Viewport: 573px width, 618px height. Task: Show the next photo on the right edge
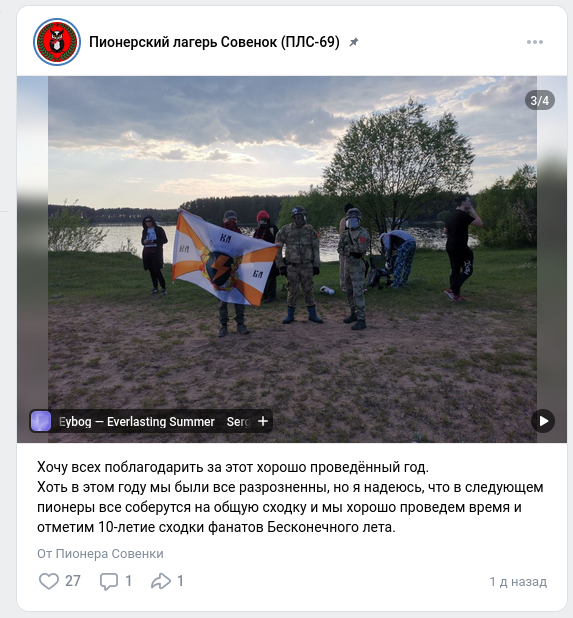[552, 259]
